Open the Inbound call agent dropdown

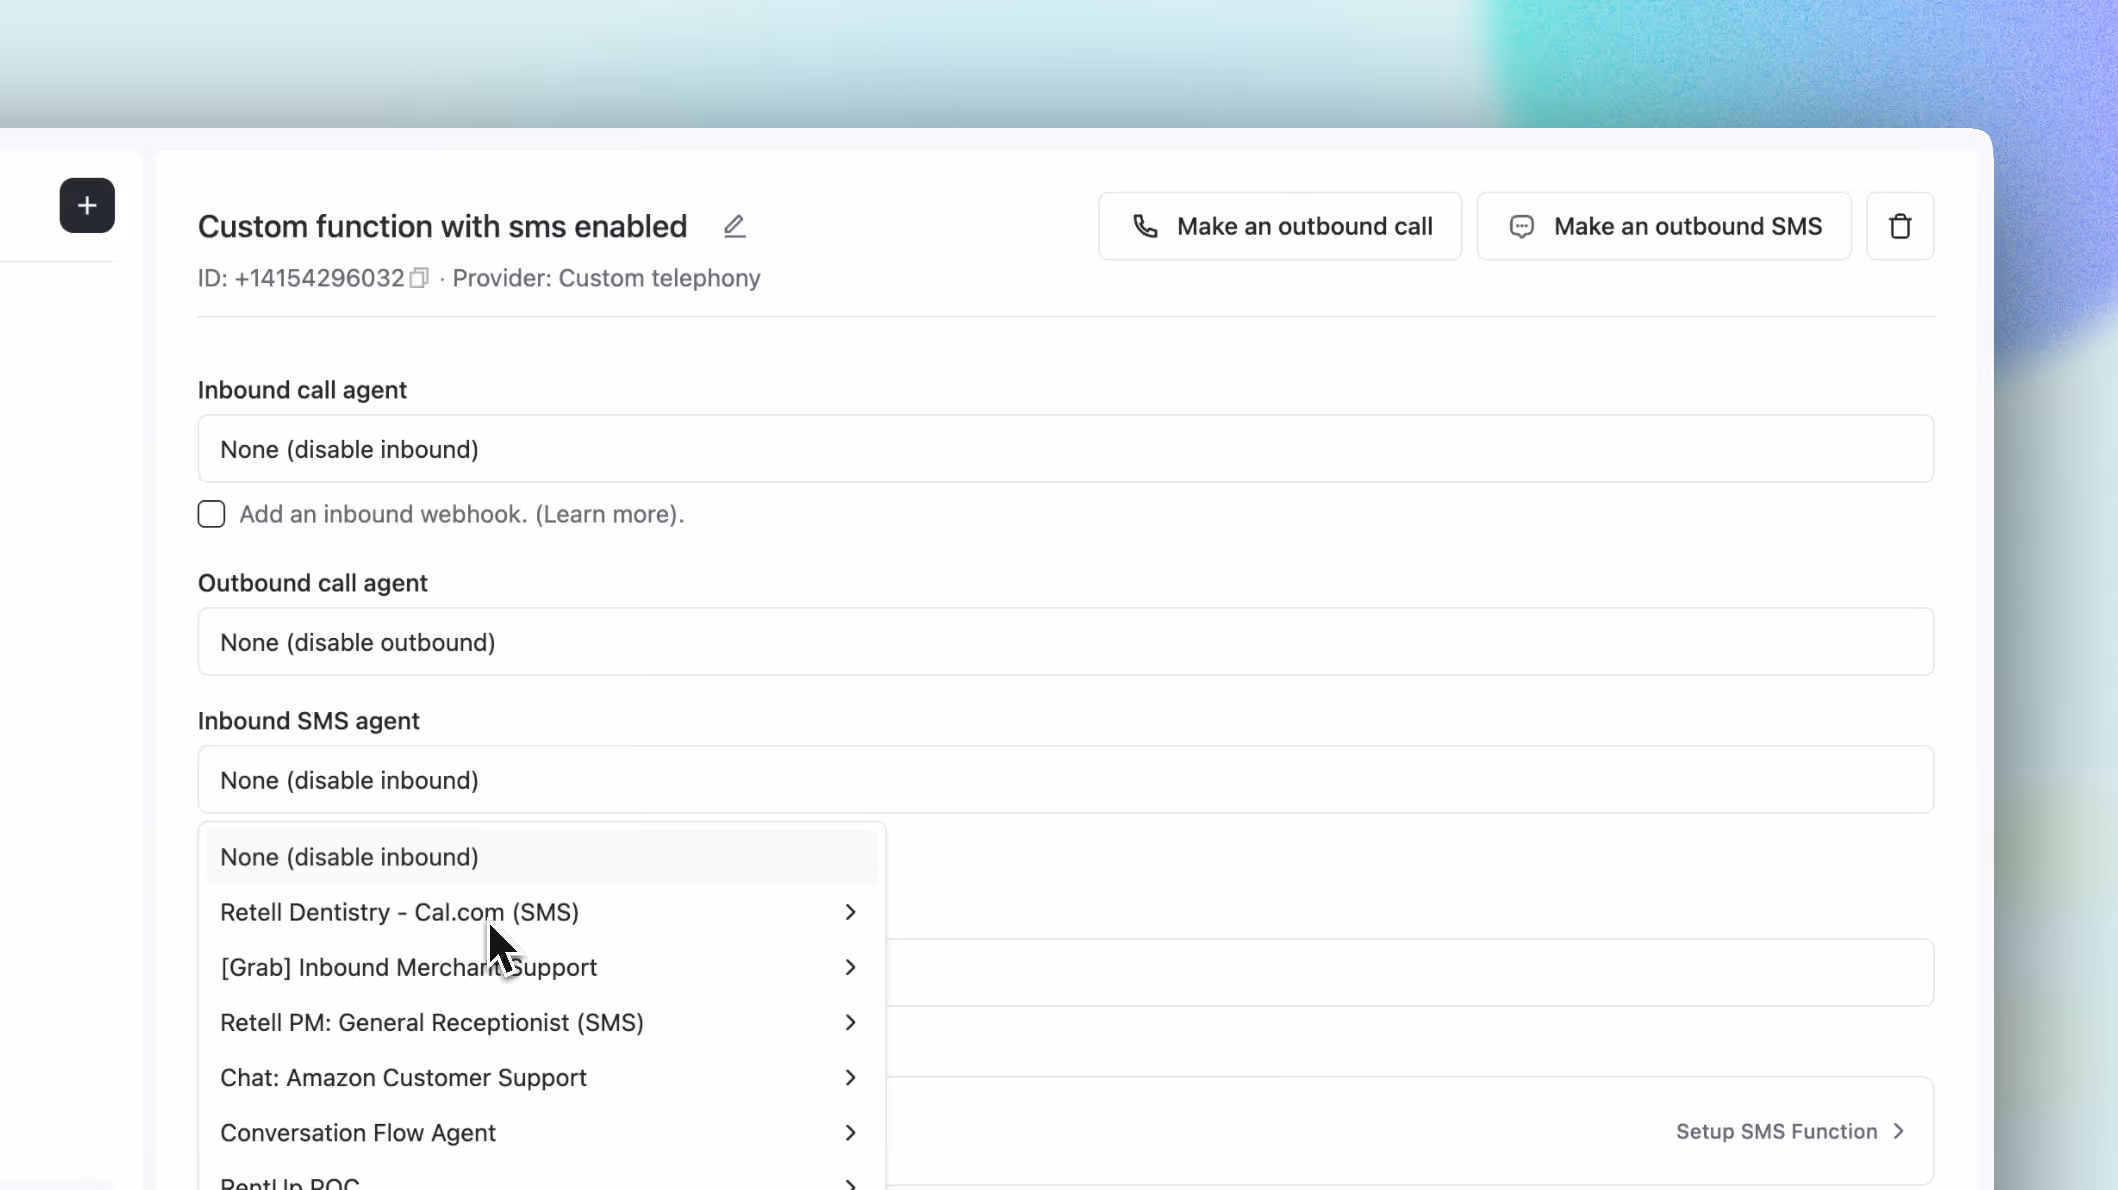1065,449
